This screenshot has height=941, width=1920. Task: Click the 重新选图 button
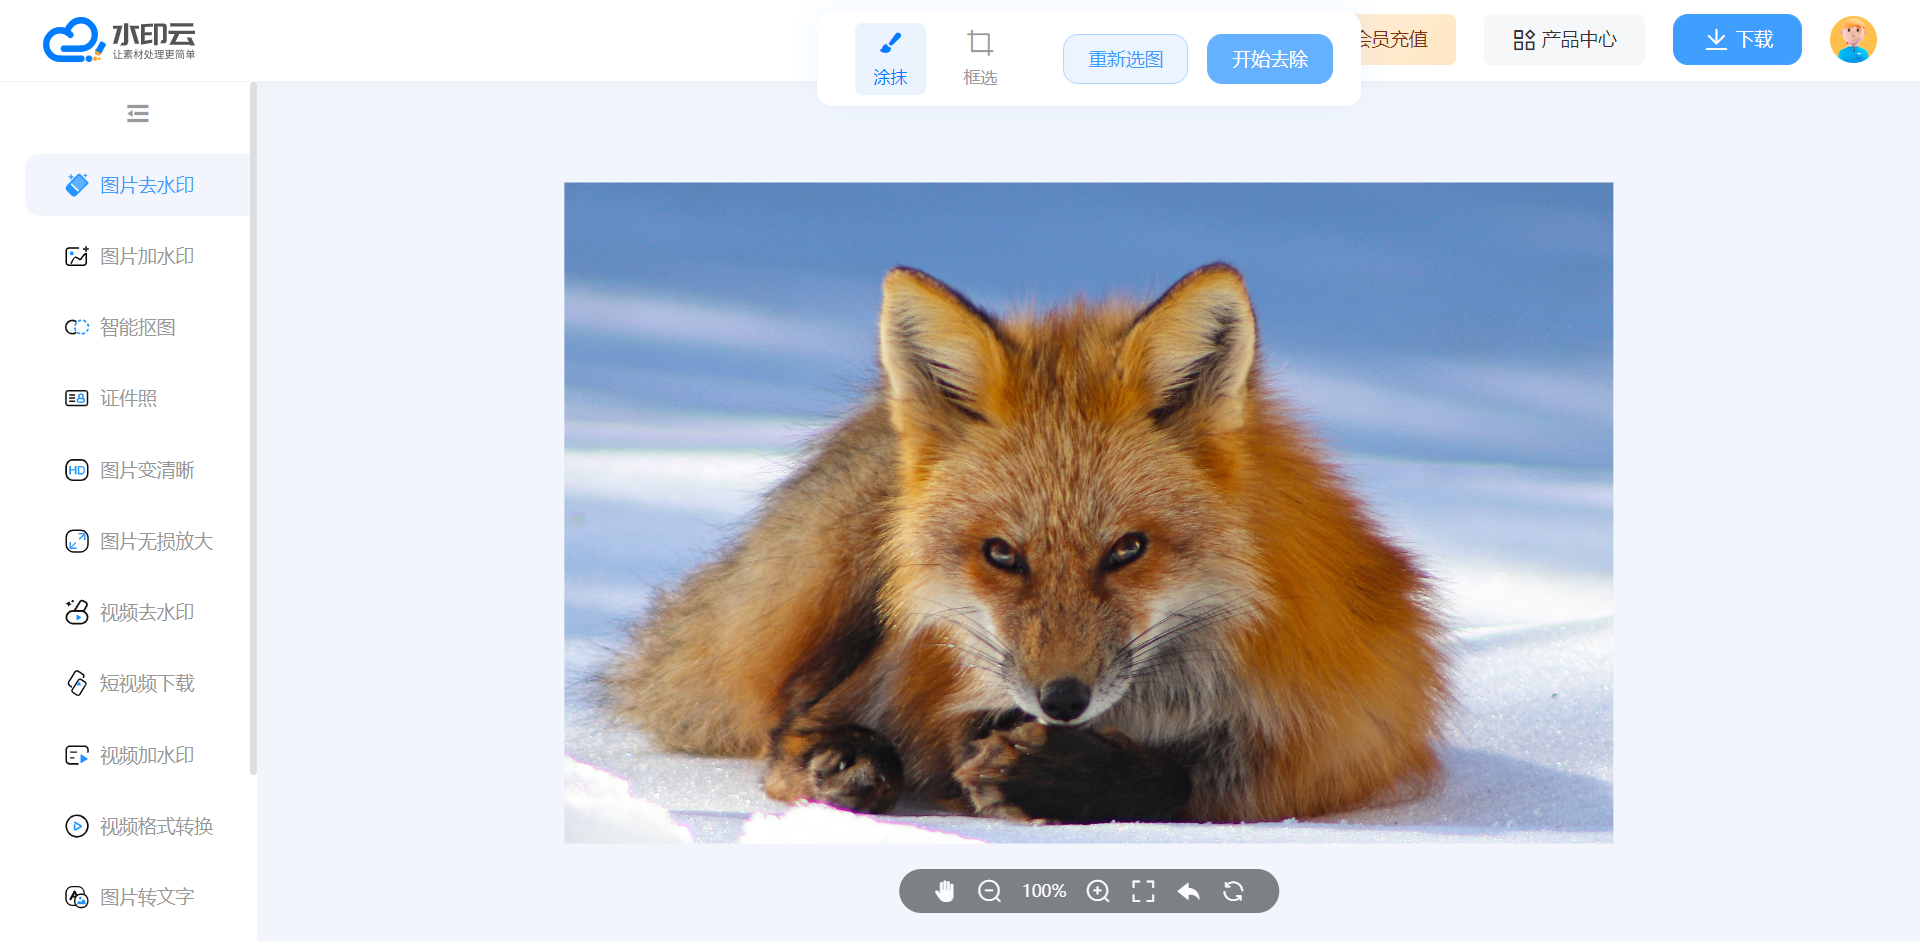[1125, 59]
